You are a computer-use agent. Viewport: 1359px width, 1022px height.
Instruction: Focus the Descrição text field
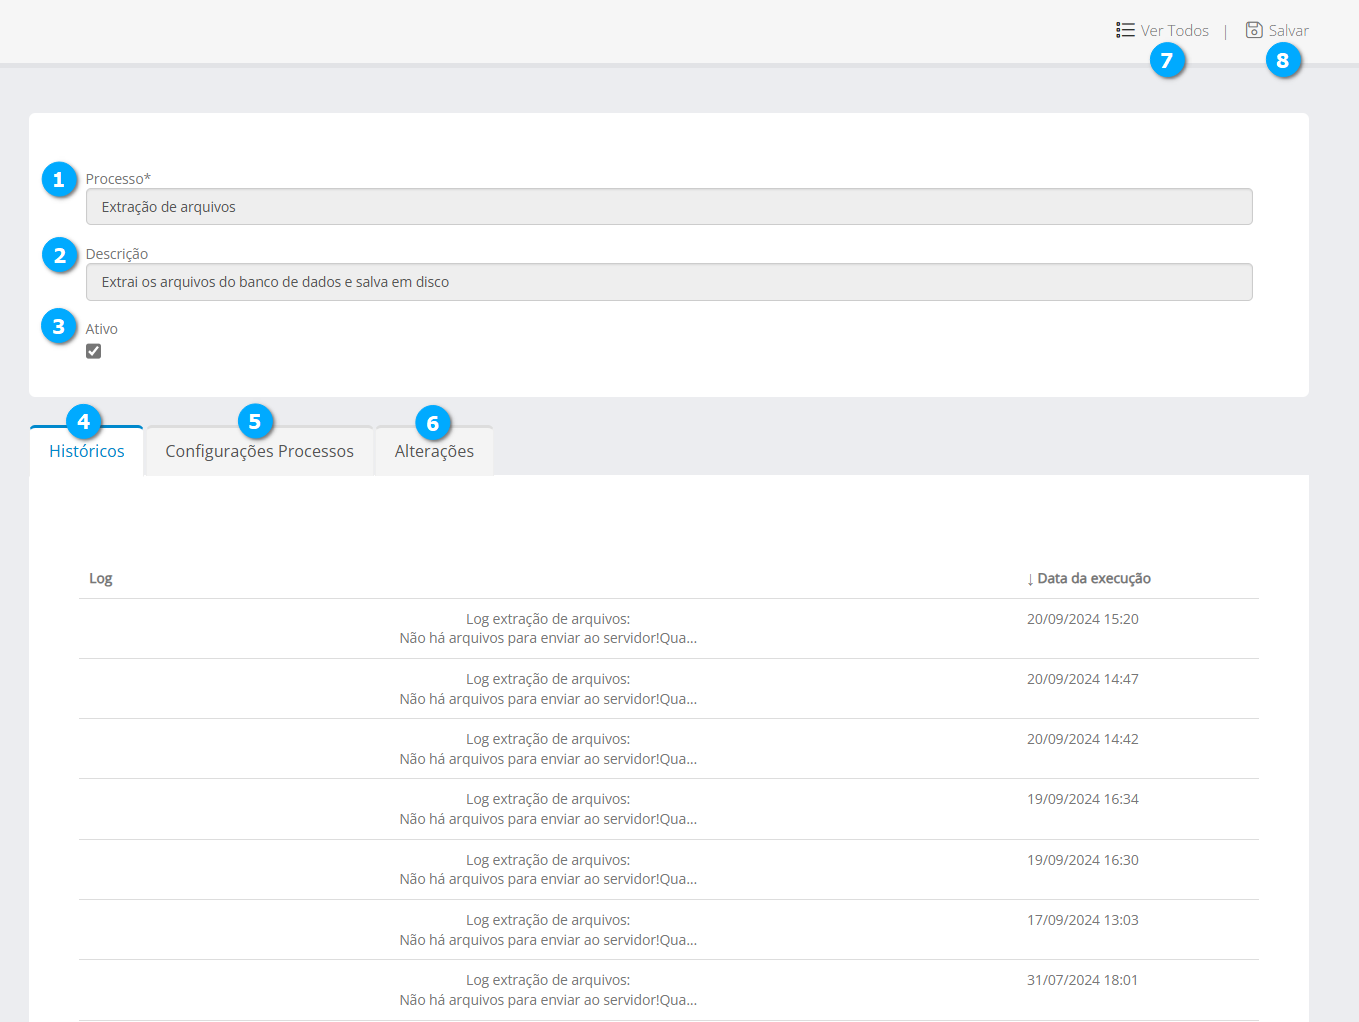[x=668, y=282]
